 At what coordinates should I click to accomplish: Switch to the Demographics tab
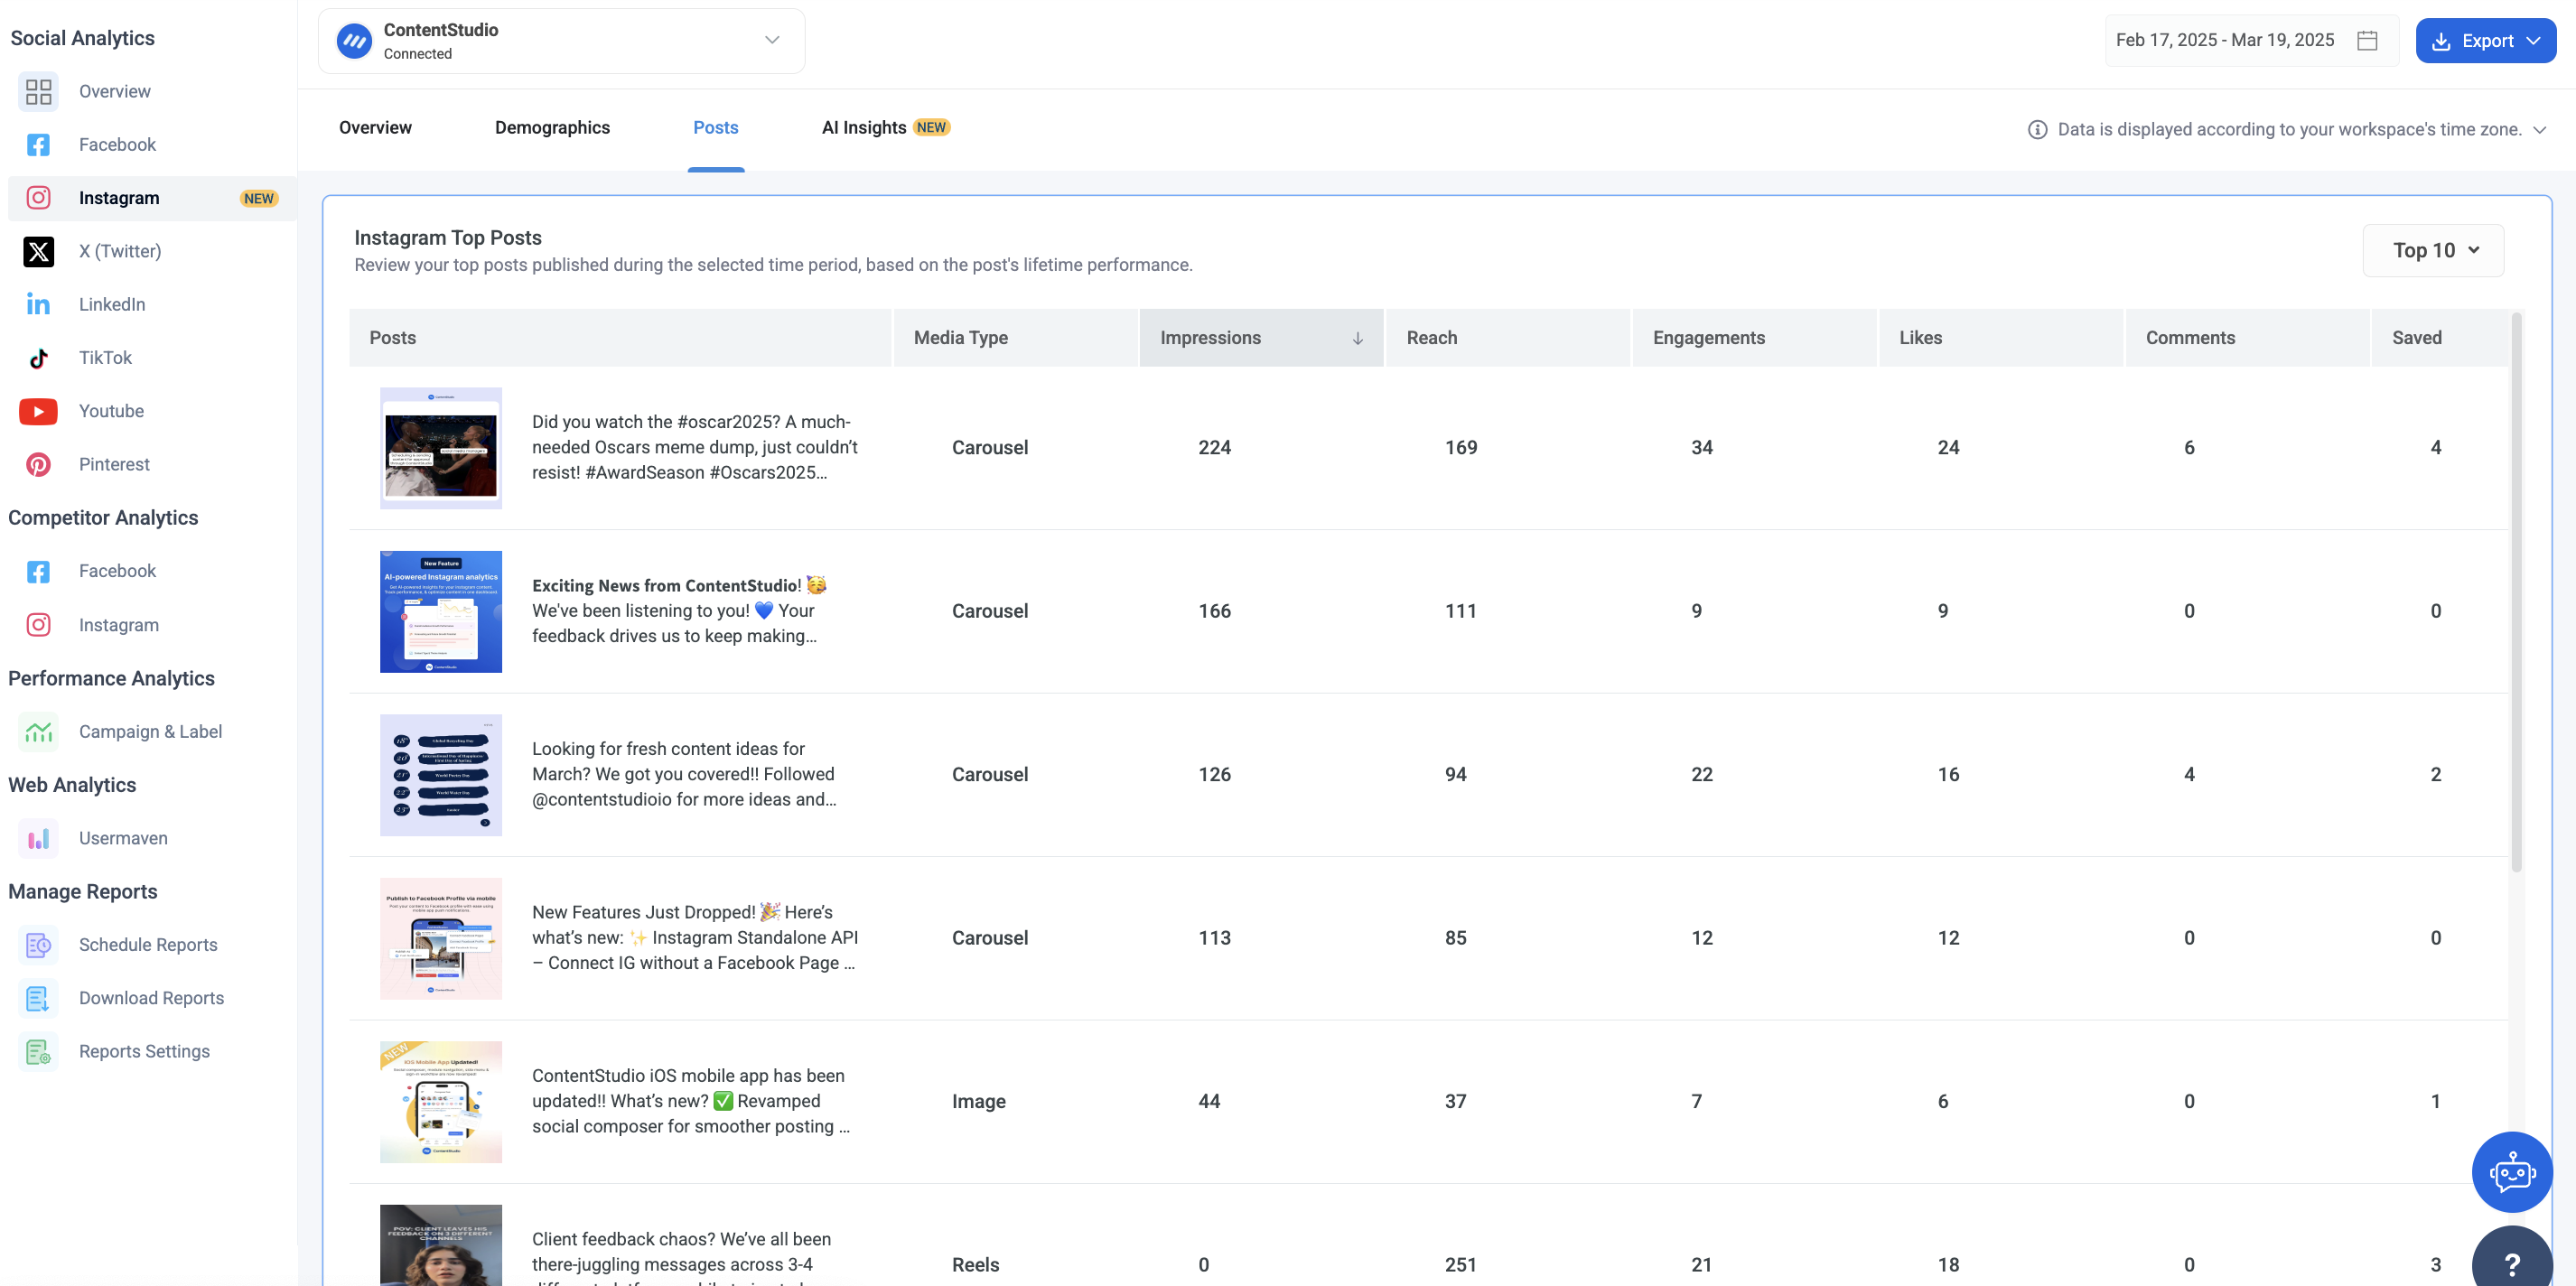552,128
